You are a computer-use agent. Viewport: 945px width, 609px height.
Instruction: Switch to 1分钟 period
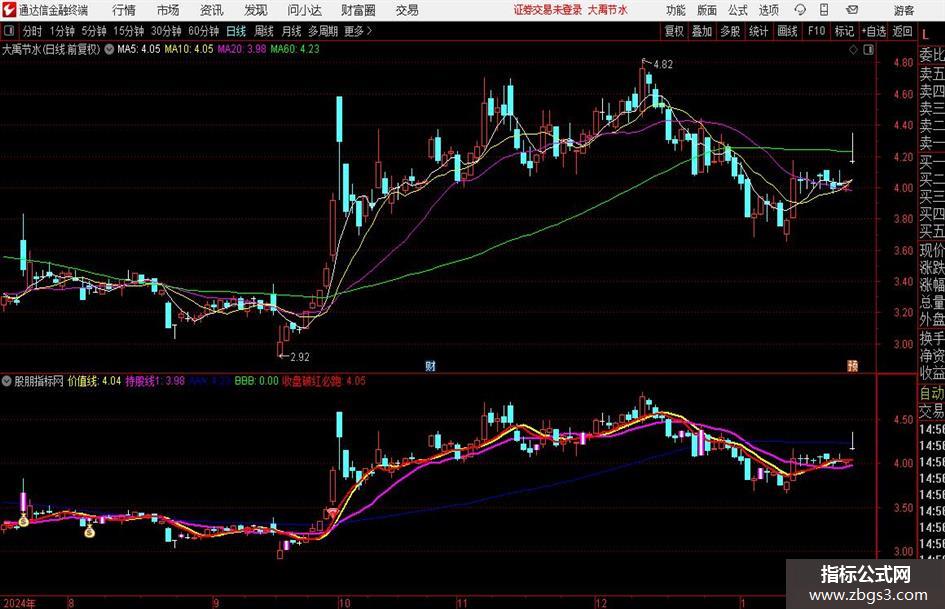point(62,31)
